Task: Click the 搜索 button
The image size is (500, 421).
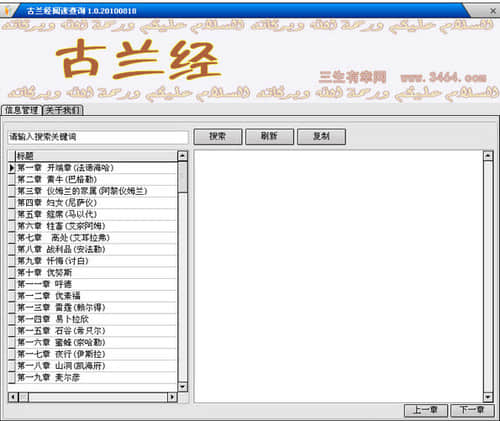Action: click(x=218, y=136)
